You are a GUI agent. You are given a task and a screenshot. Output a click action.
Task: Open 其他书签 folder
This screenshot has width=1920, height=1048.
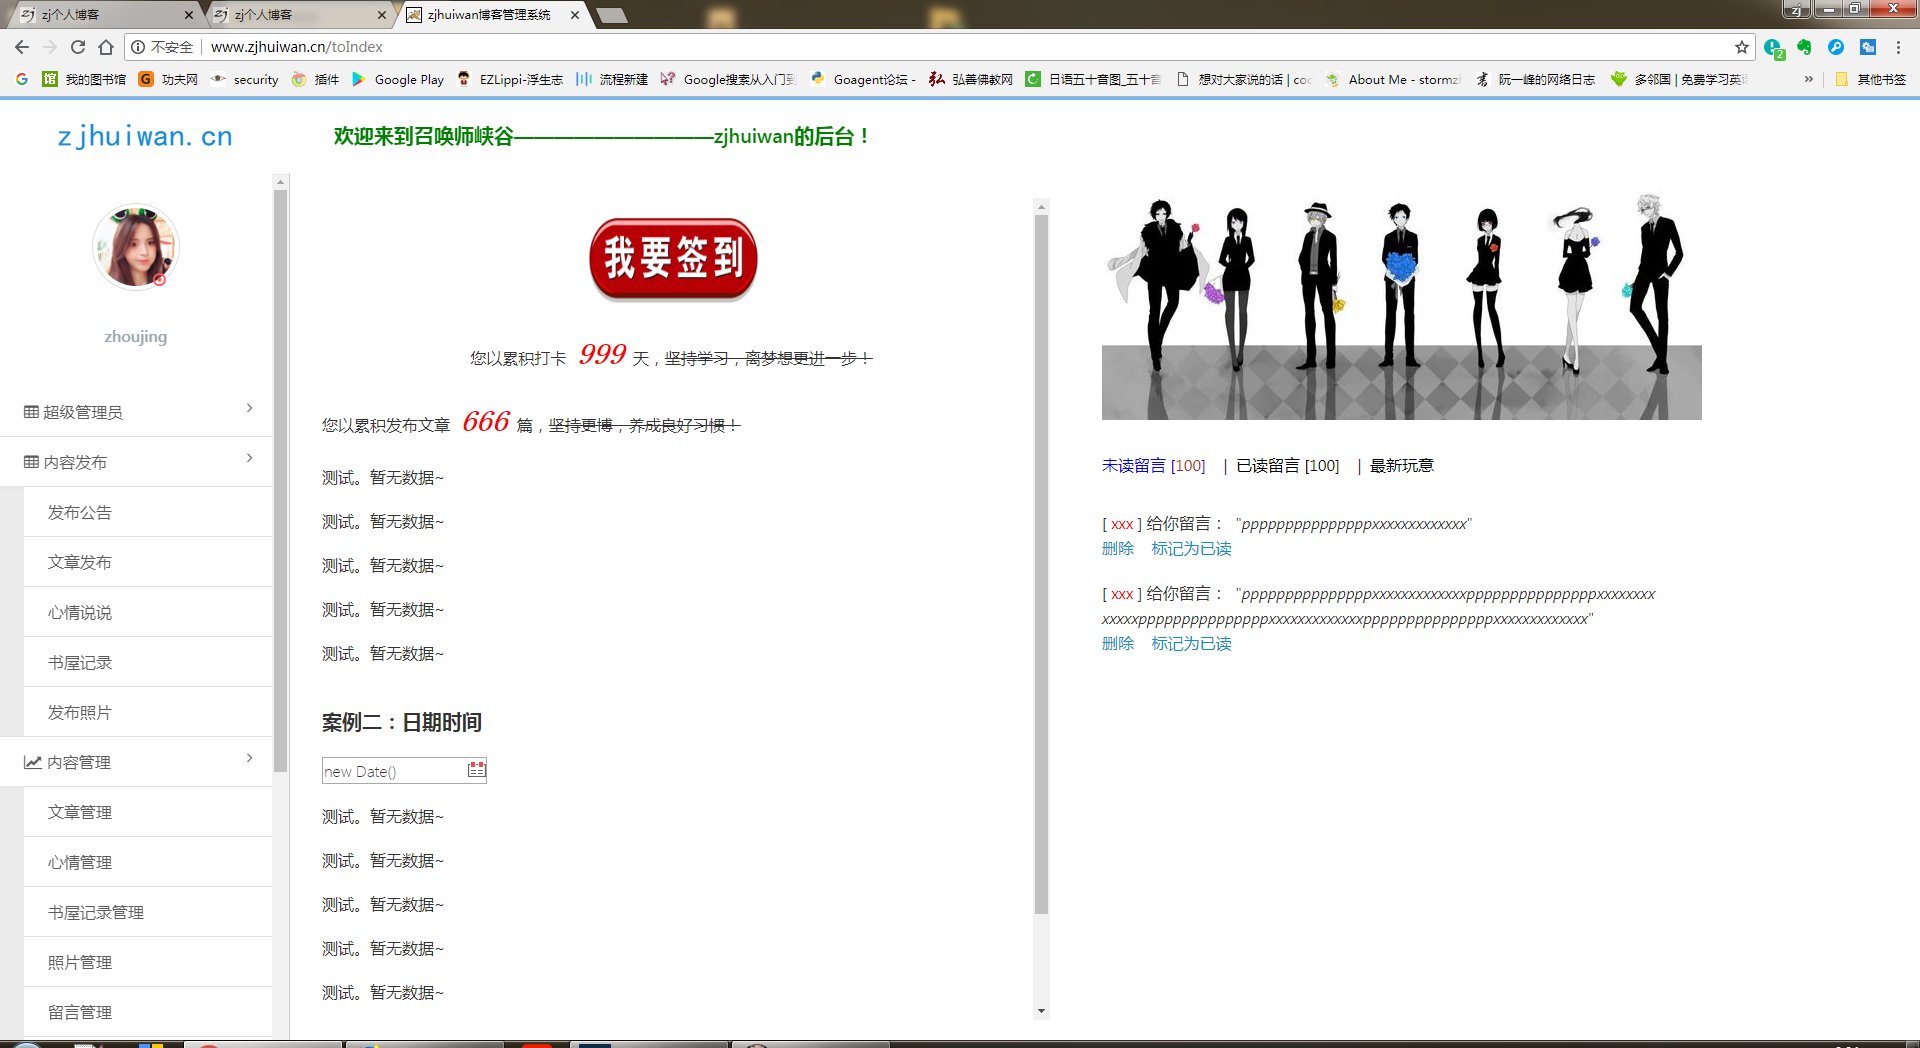pyautogui.click(x=1870, y=79)
